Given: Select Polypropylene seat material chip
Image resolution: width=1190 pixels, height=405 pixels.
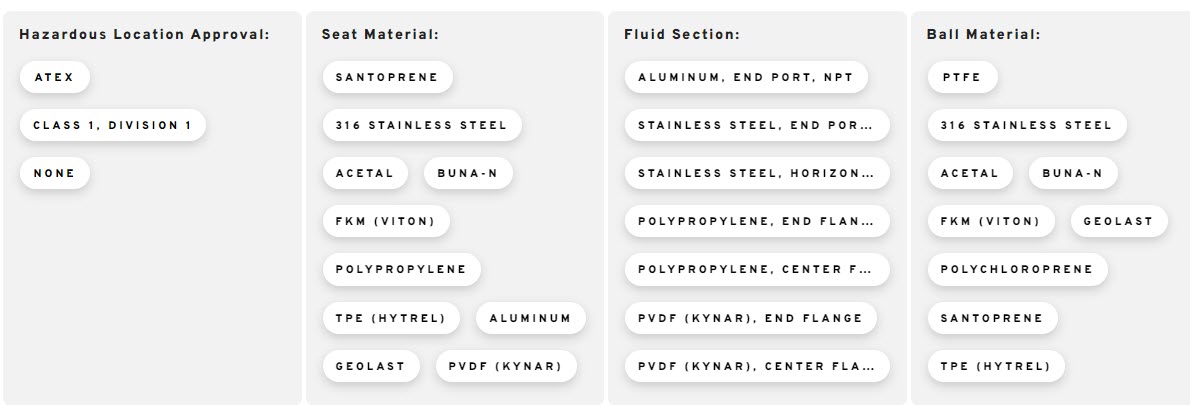Looking at the screenshot, I should point(401,269).
